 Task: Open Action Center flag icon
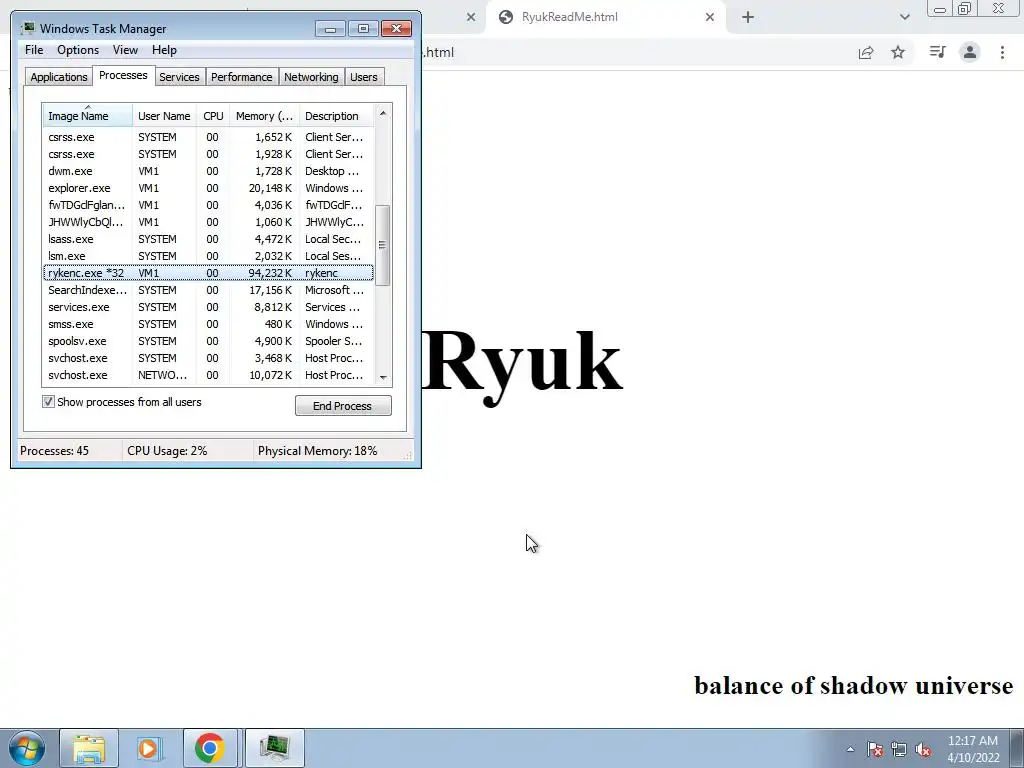pyautogui.click(x=875, y=749)
